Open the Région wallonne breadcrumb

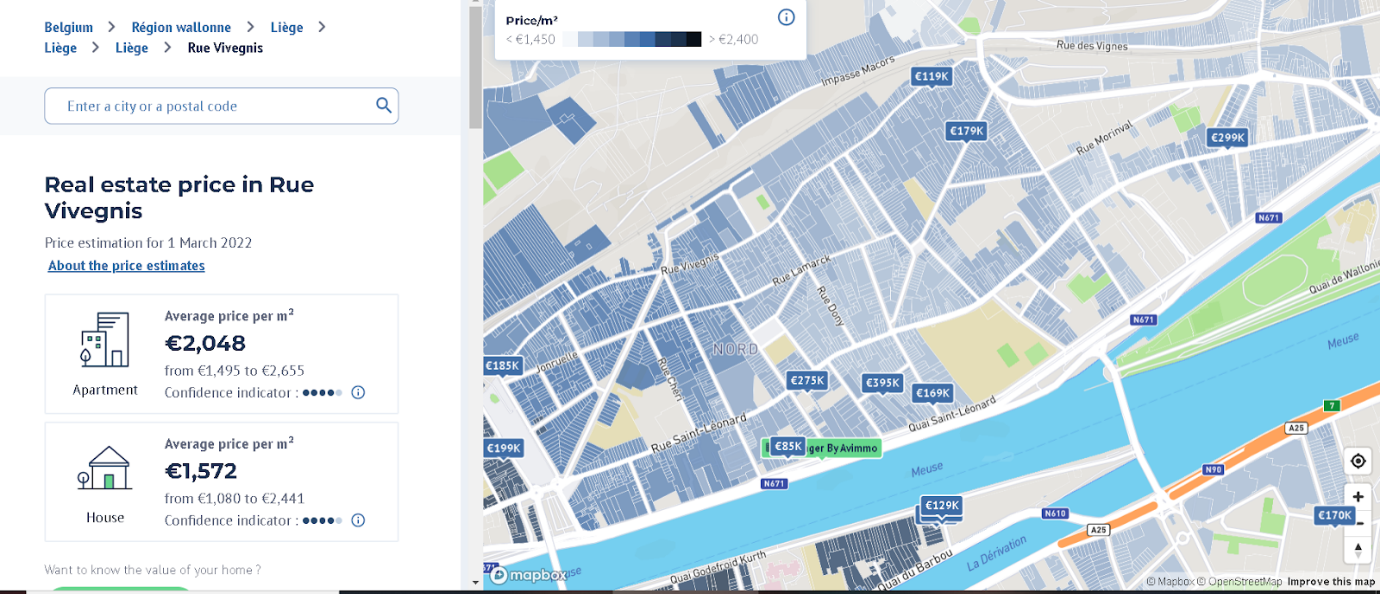181,27
